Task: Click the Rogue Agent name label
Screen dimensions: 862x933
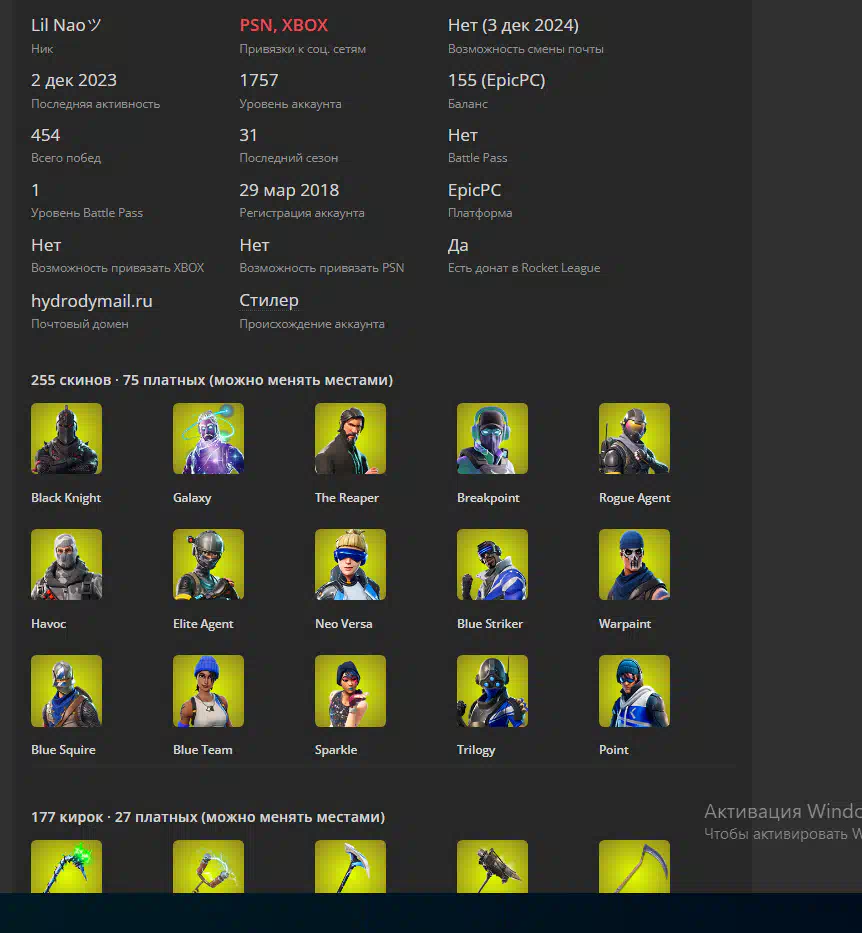Action: click(634, 498)
